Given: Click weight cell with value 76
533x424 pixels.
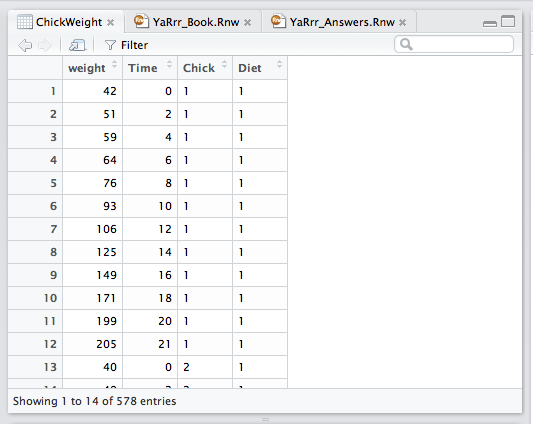Looking at the screenshot, I should [92, 183].
